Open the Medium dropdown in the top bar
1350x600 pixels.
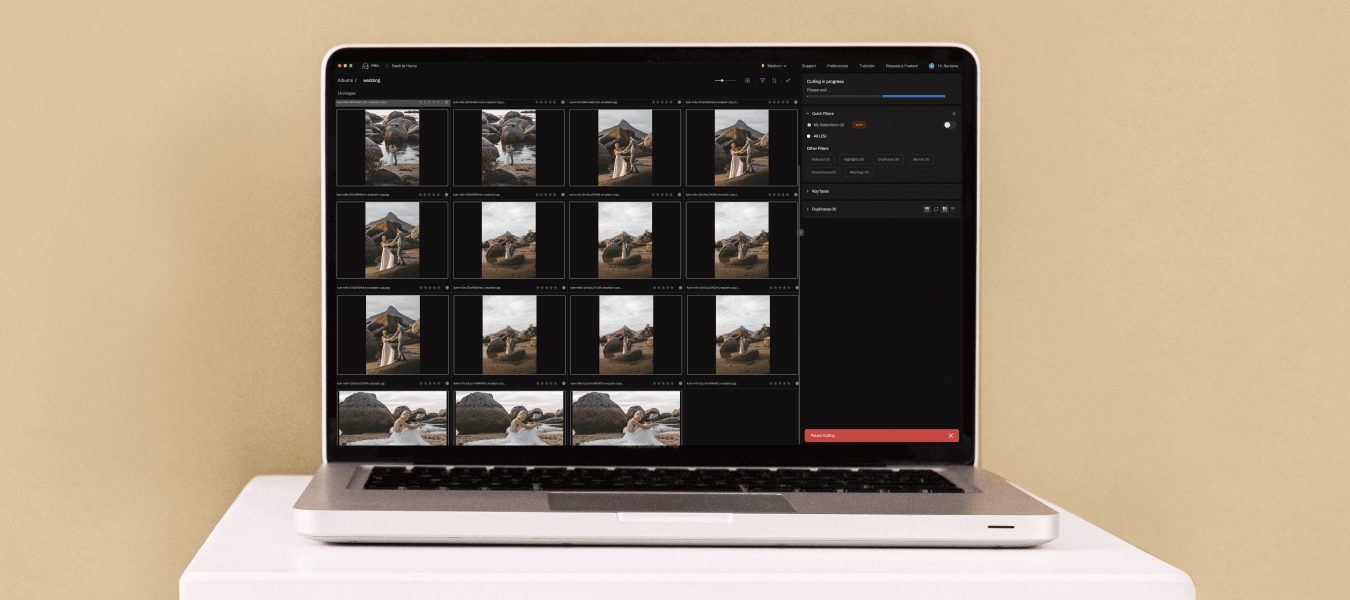pyautogui.click(x=774, y=66)
